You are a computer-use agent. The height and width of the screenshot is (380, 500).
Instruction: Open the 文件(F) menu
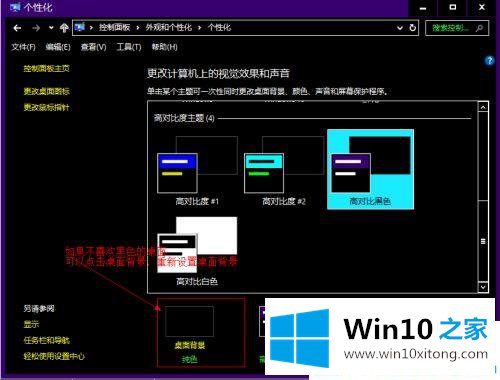[x=23, y=47]
